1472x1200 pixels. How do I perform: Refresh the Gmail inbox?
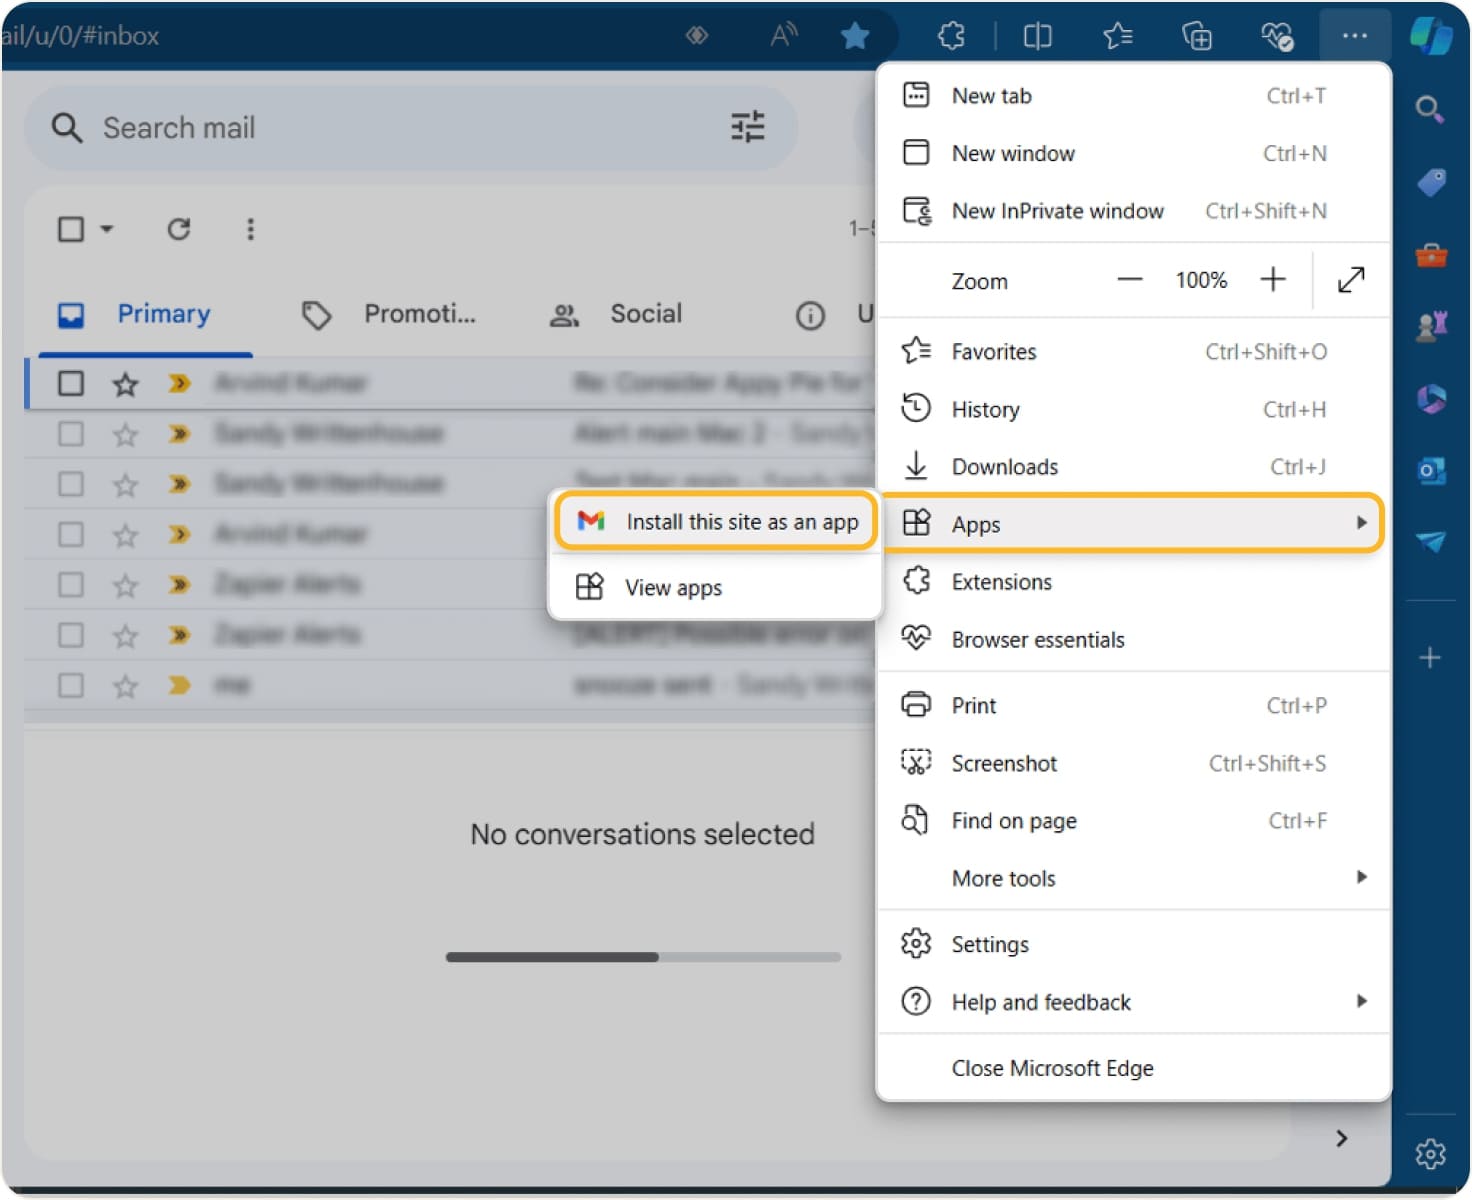[x=180, y=229]
